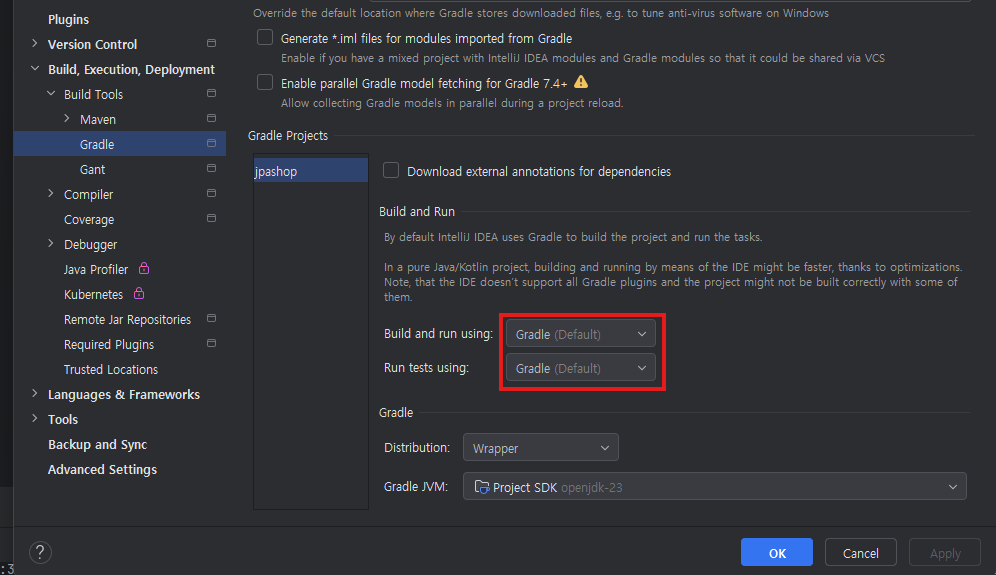Click the warning triangle beside parallel Gradle fetching
The height and width of the screenshot is (575, 996).
click(x=581, y=82)
